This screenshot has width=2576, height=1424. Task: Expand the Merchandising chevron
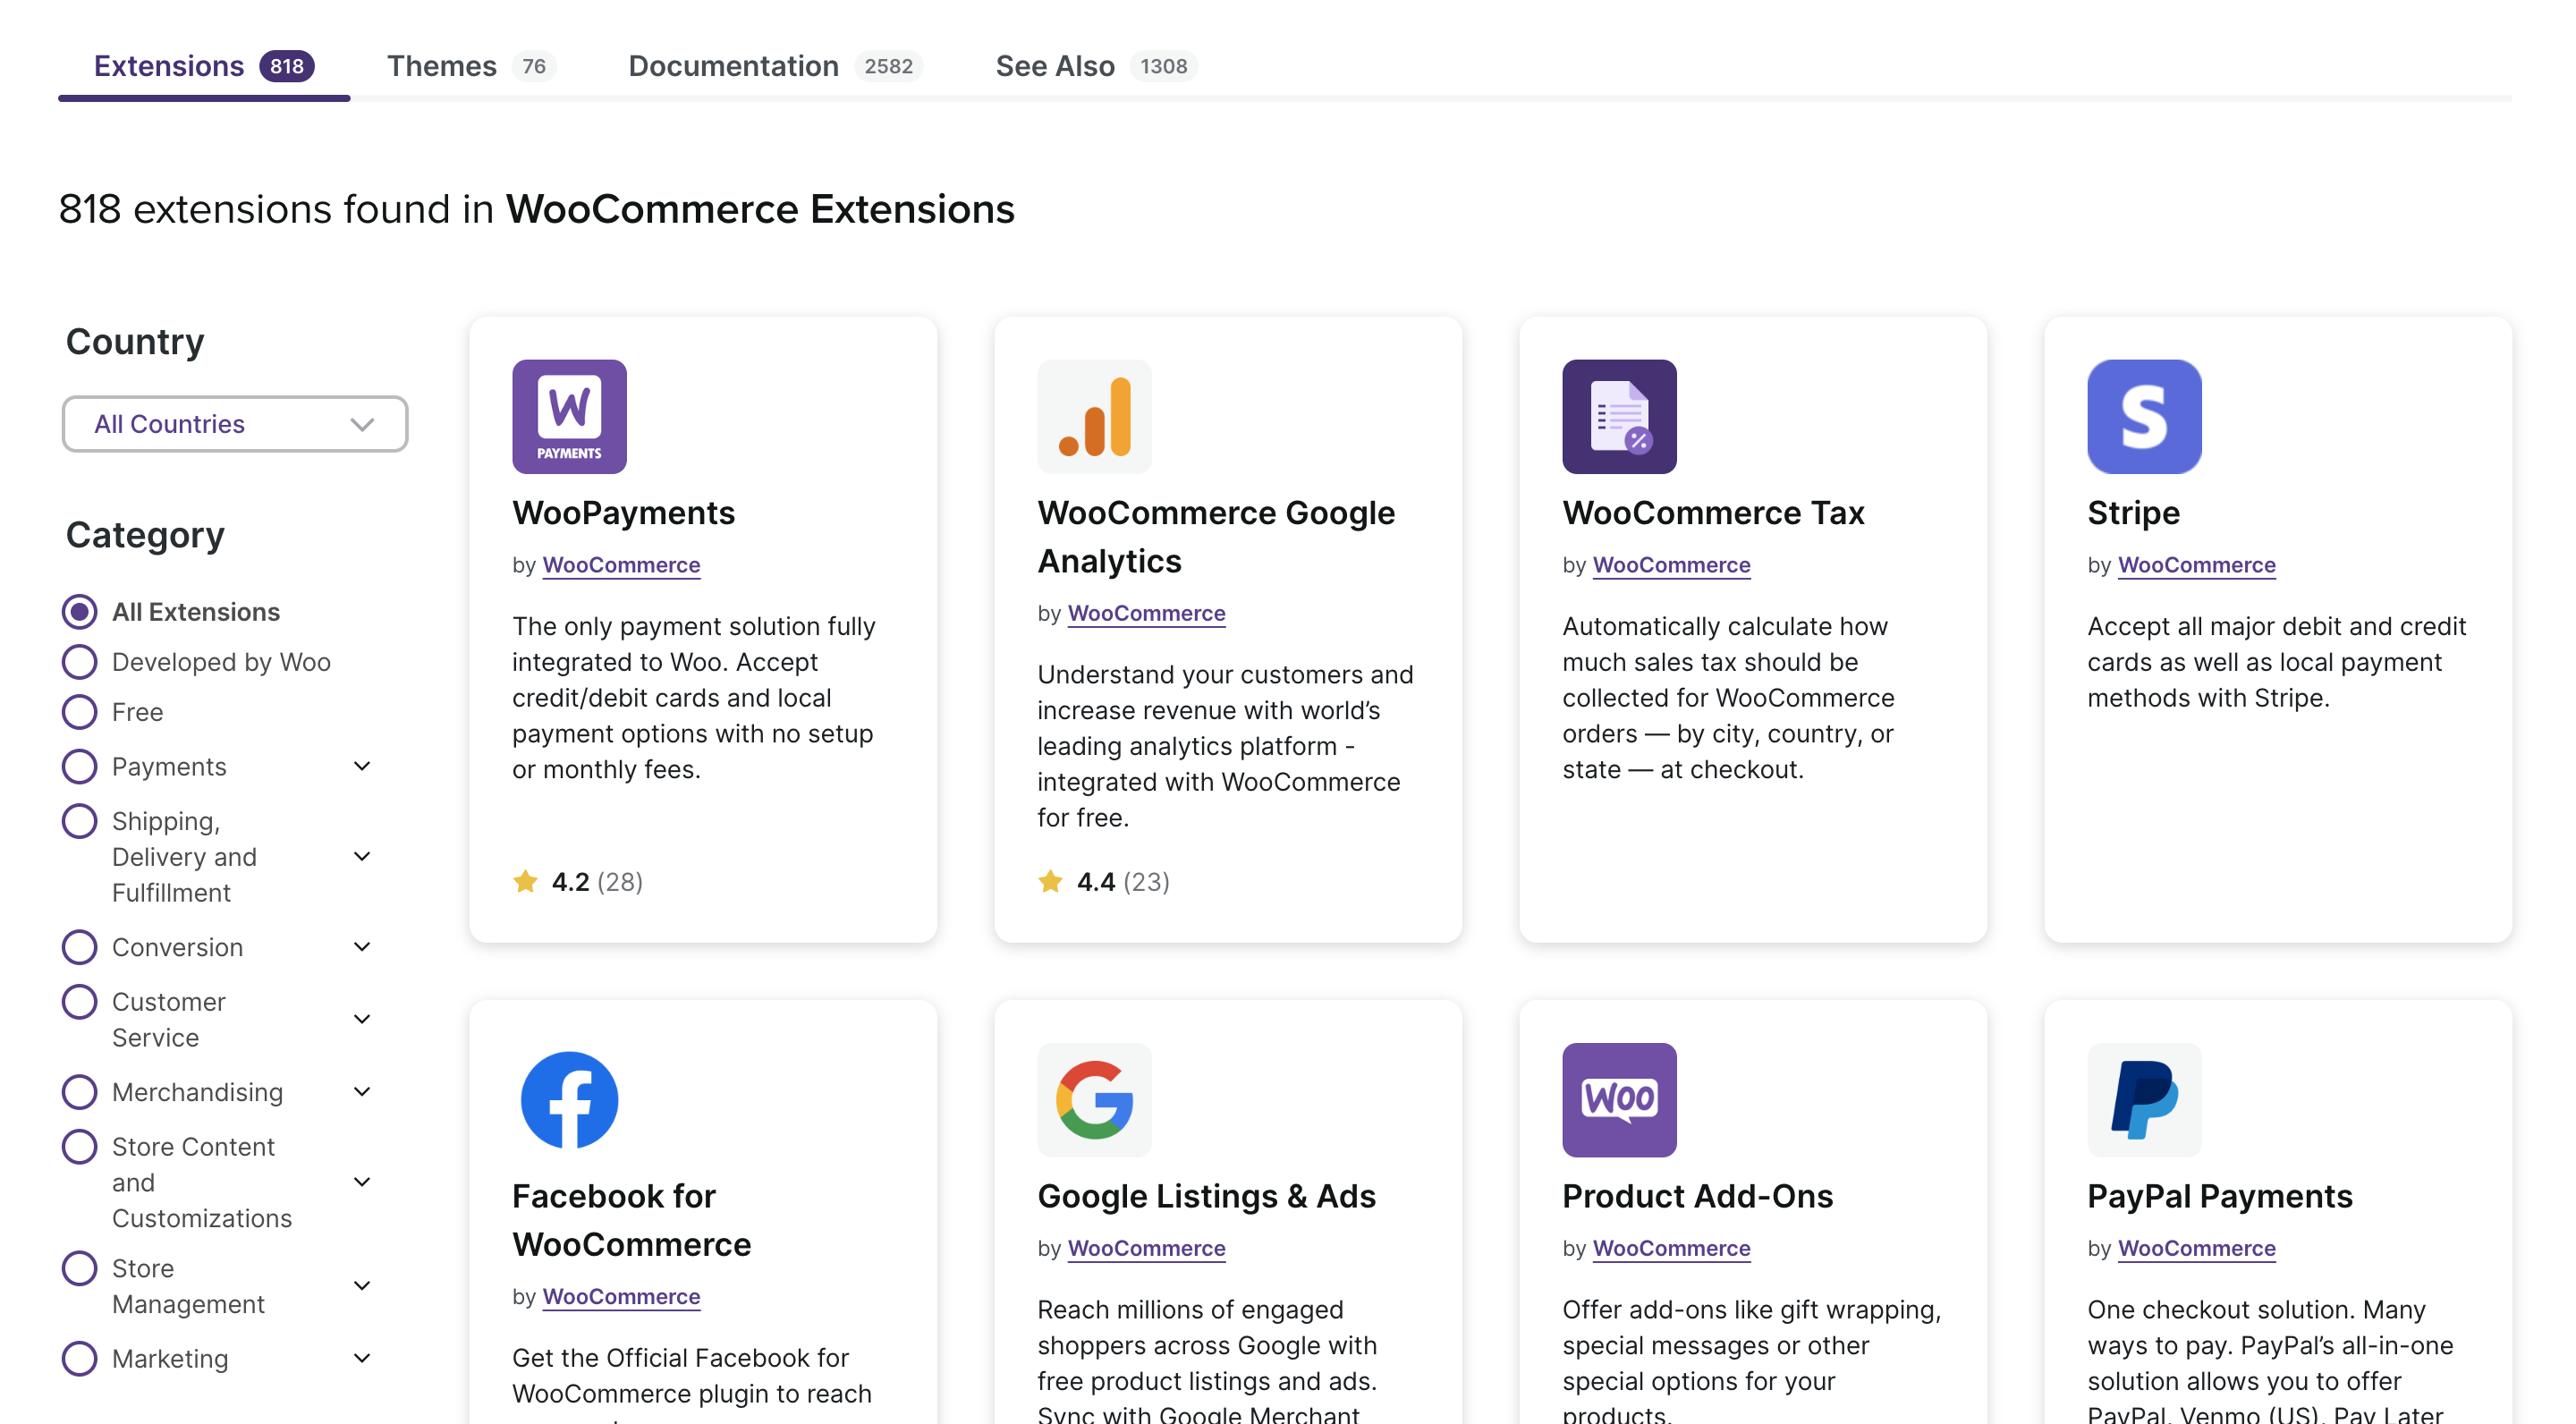(x=362, y=1091)
